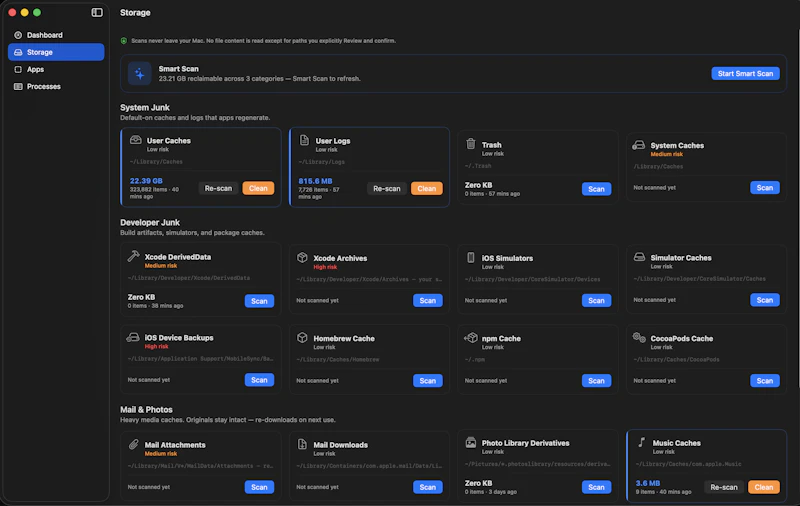Click the iOS Device Backups icon
This screenshot has height=506, width=800.
pyautogui.click(x=133, y=337)
